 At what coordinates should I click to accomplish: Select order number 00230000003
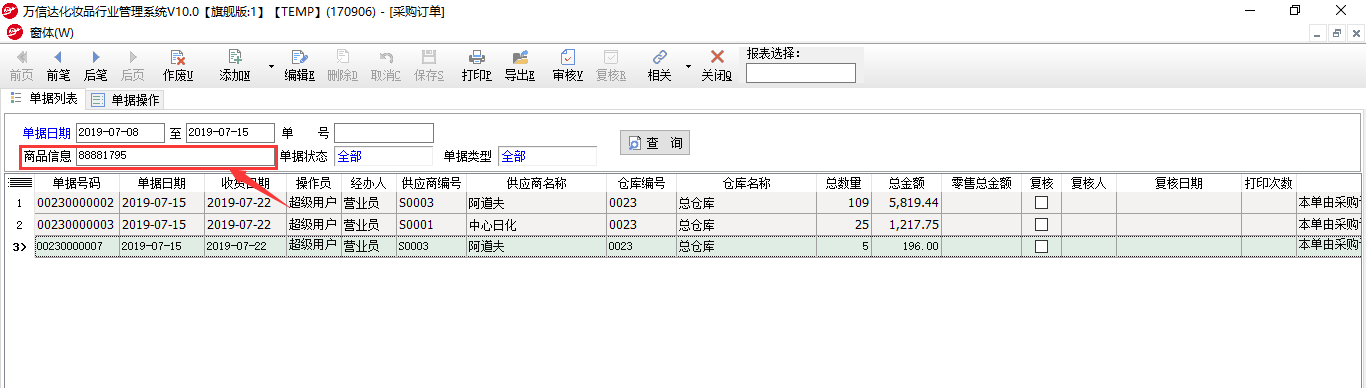tap(77, 225)
